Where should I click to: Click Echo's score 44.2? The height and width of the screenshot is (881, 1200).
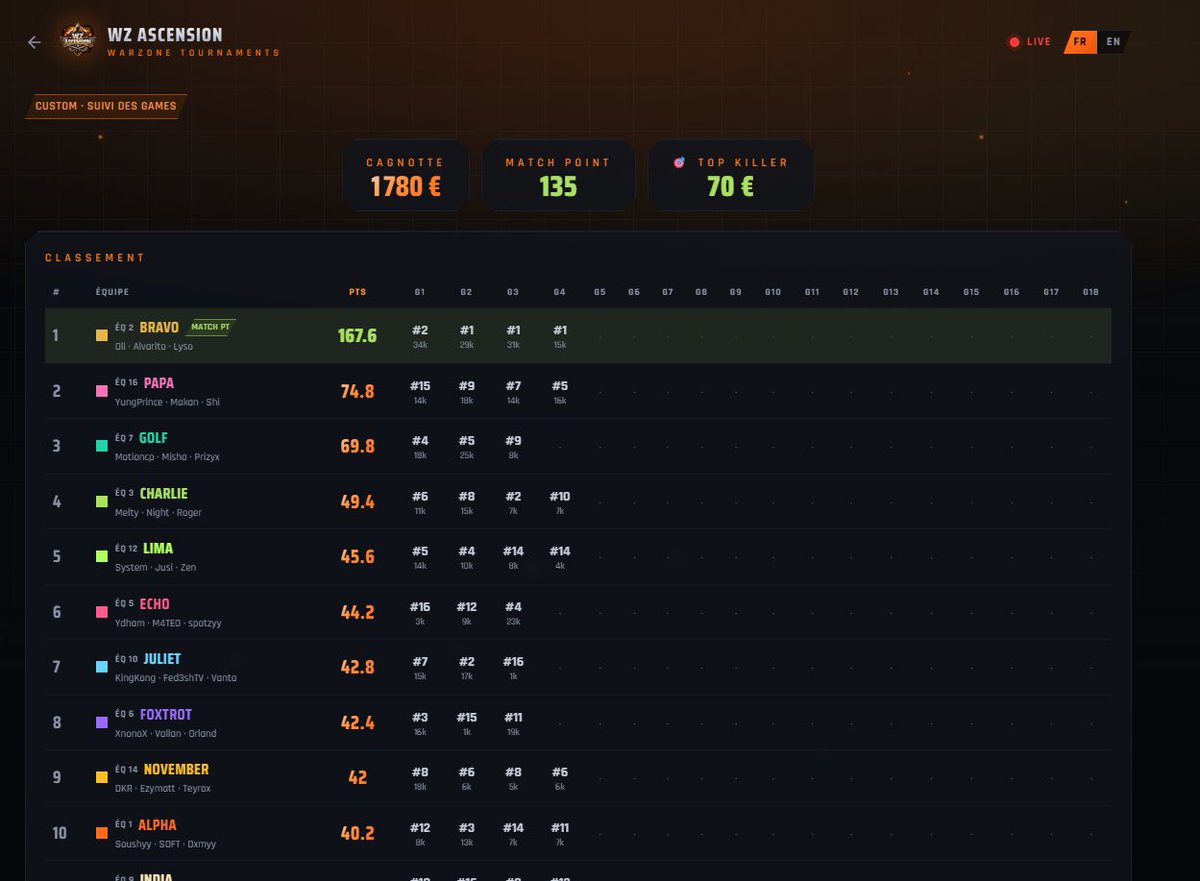click(357, 612)
